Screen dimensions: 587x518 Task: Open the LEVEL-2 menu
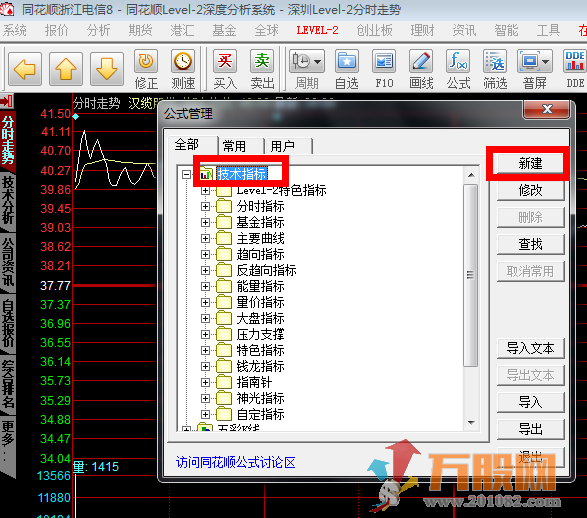click(x=317, y=30)
